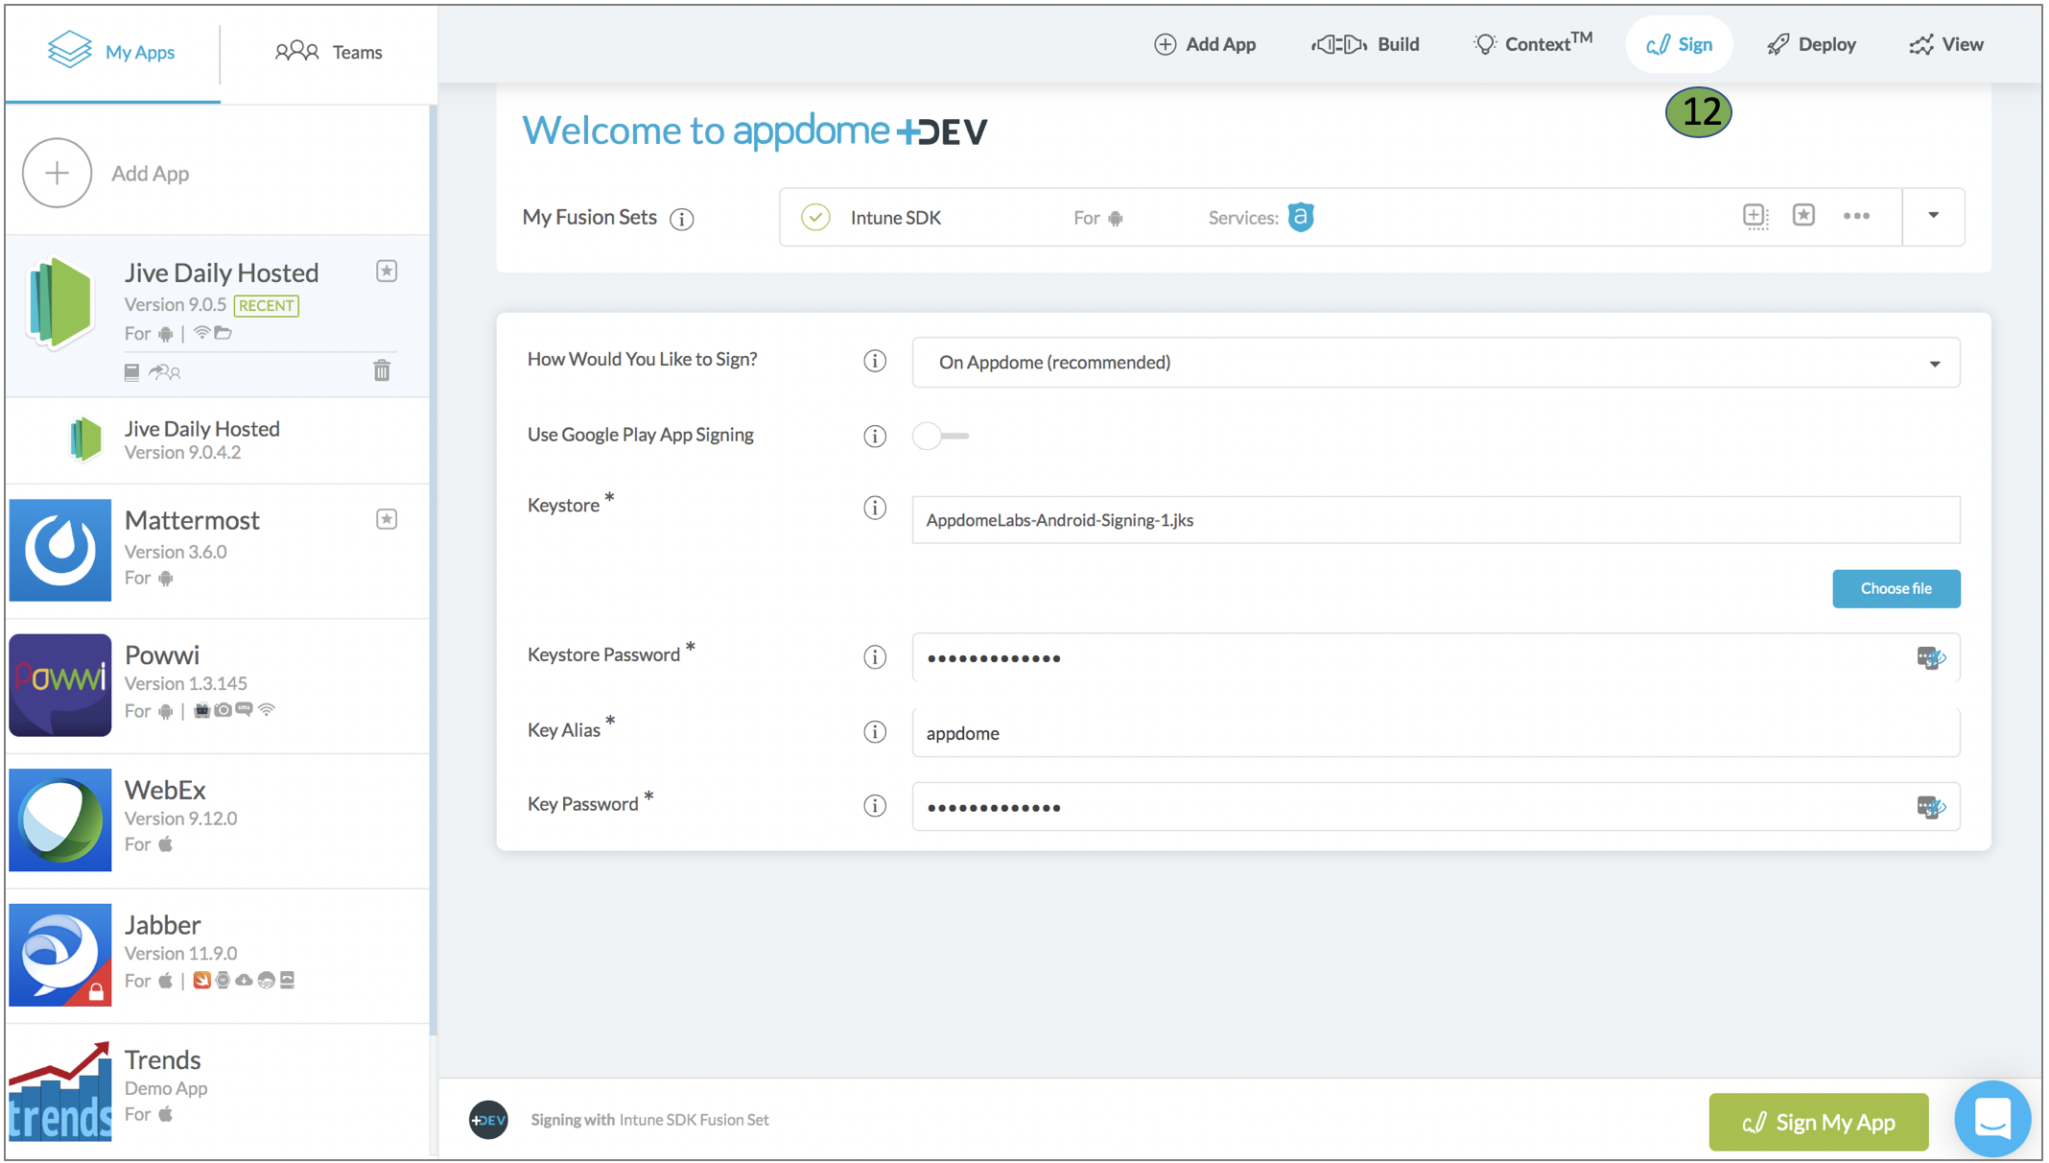
Task: Select the WebEx app icon
Action: coord(60,820)
